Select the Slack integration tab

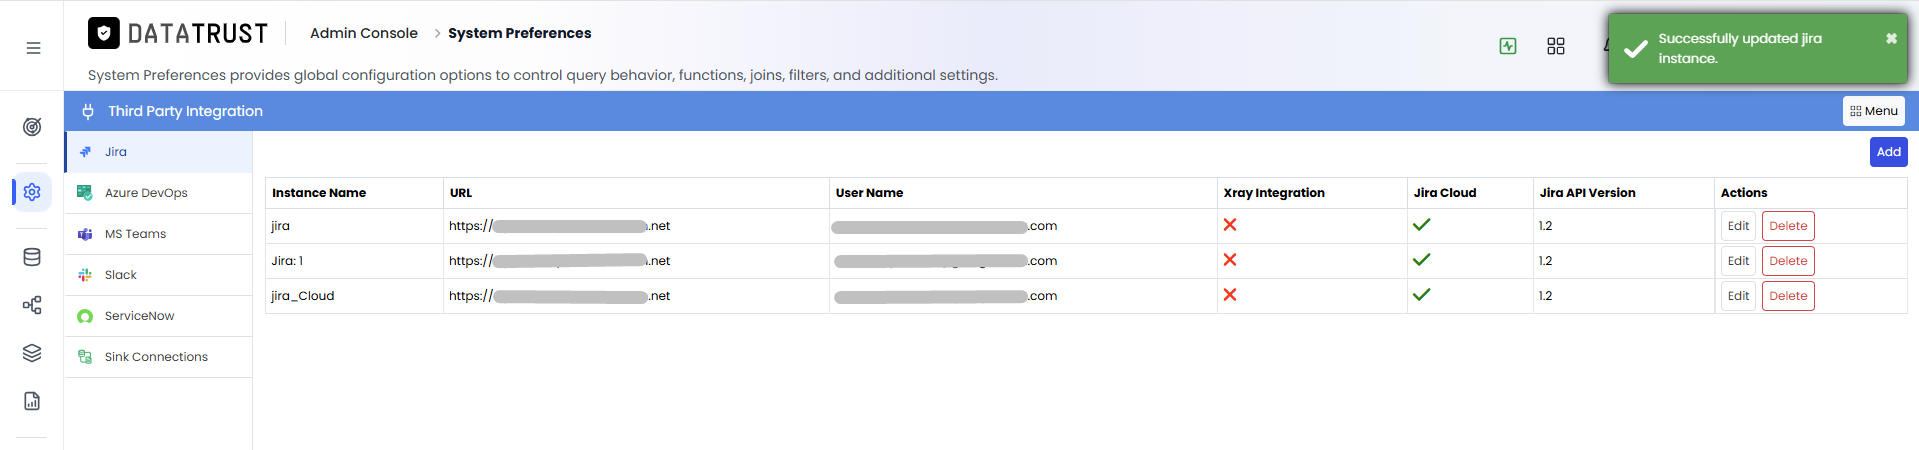pyautogui.click(x=158, y=275)
